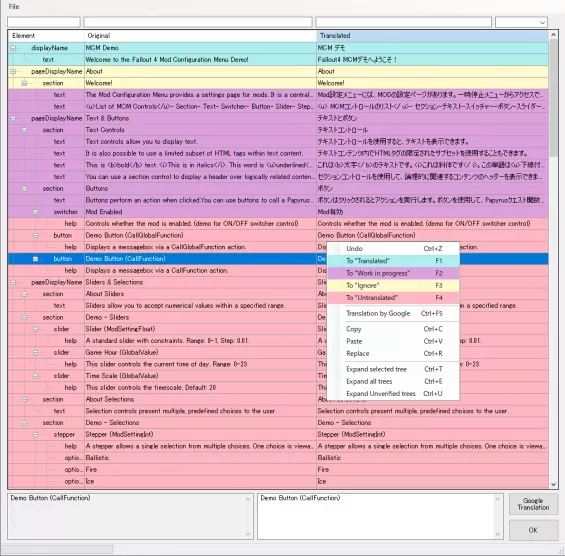Collapse the switcher Mod Enabled node
565x556 pixels.
coord(35,212)
